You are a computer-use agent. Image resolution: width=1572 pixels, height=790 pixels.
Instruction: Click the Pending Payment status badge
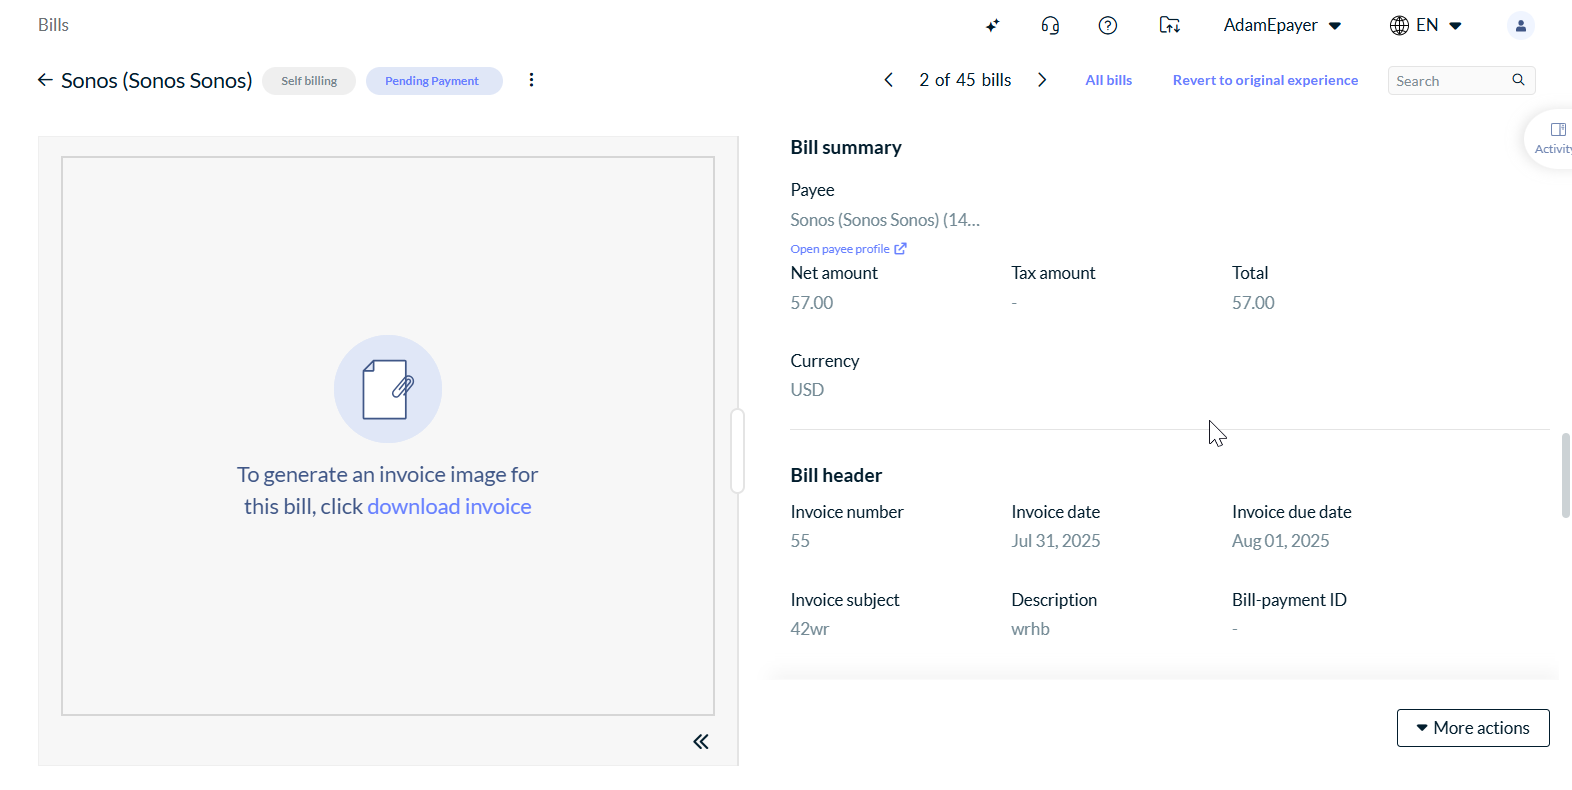(x=432, y=81)
